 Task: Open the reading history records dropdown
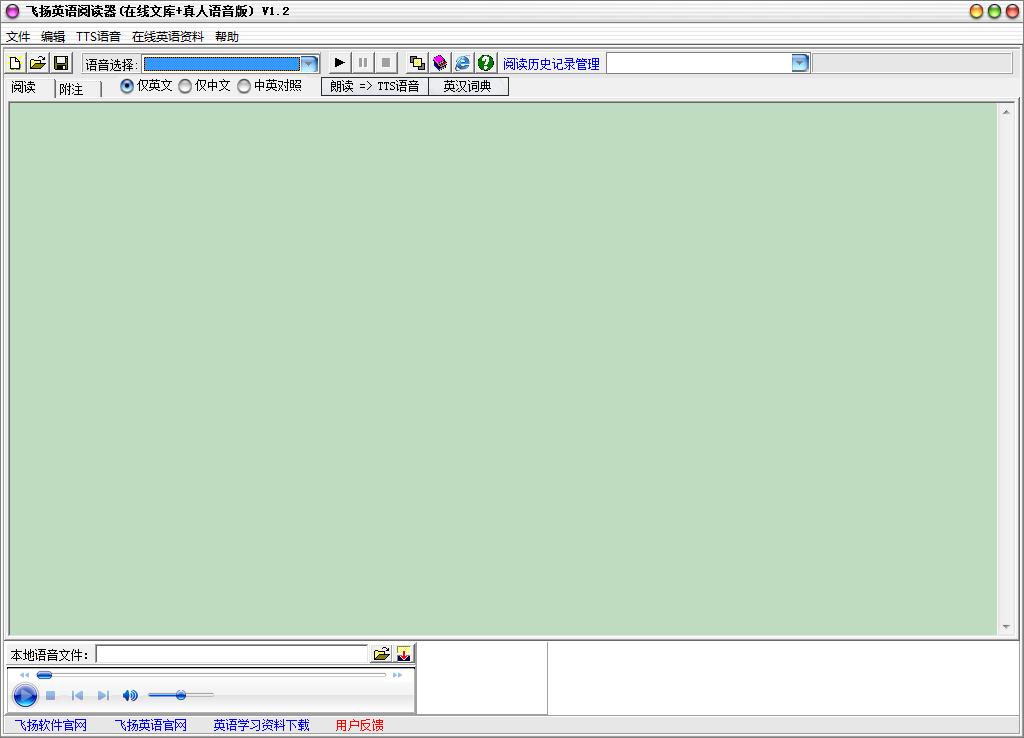(800, 63)
